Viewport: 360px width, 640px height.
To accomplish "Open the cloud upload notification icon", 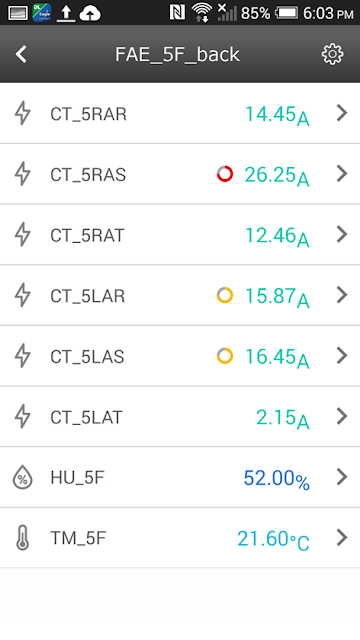I will pos(90,13).
